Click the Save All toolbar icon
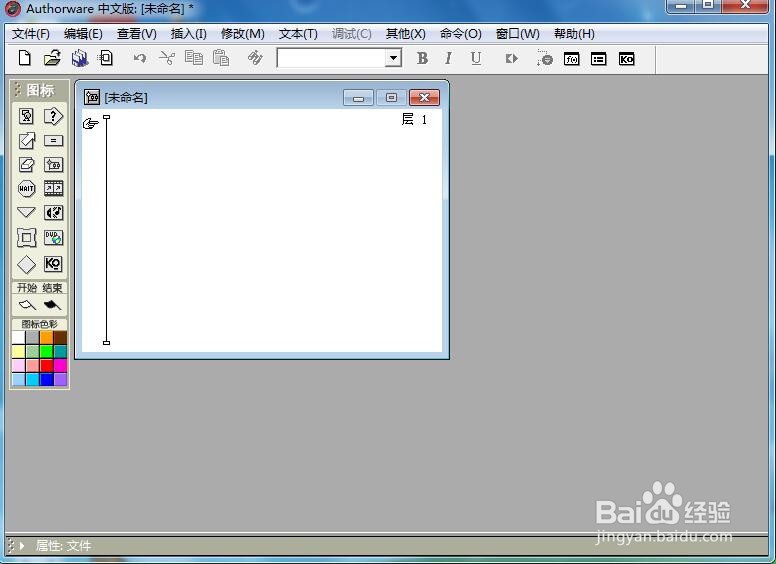This screenshot has height=564, width=776. point(79,58)
